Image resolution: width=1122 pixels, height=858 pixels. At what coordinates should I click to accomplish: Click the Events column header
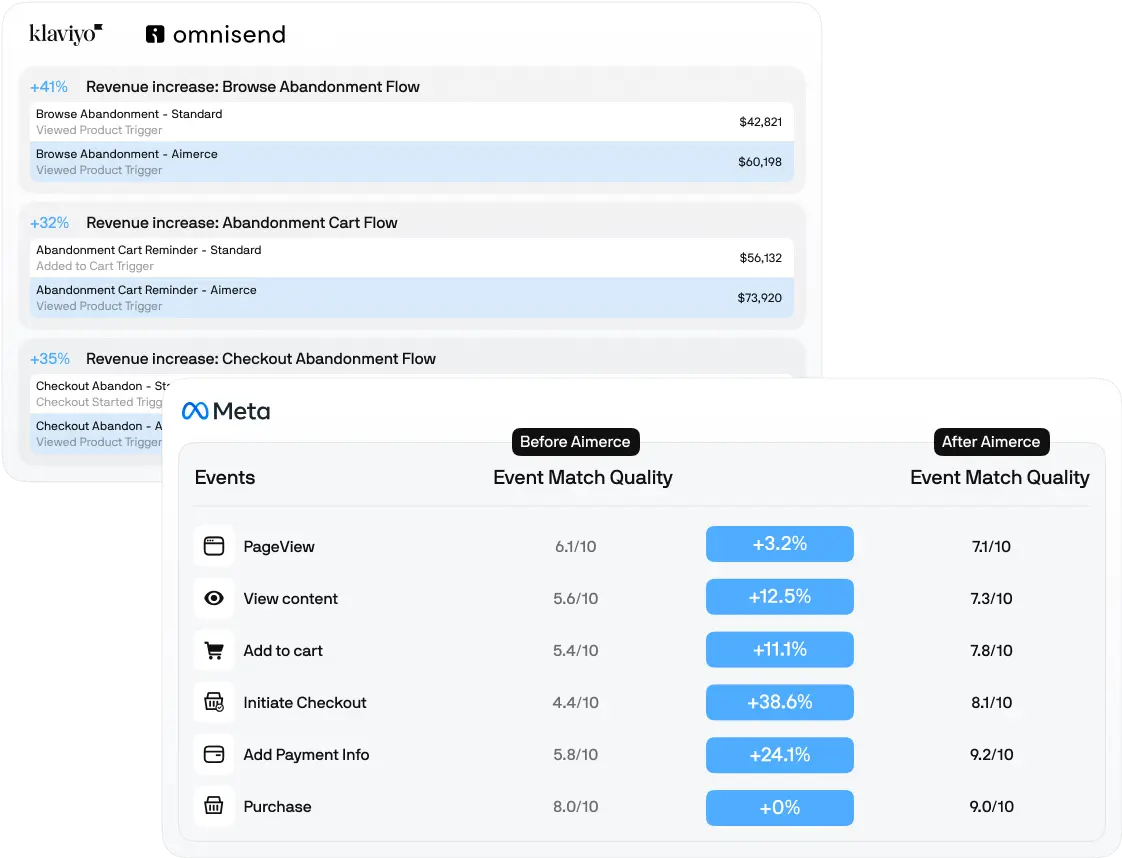(225, 477)
